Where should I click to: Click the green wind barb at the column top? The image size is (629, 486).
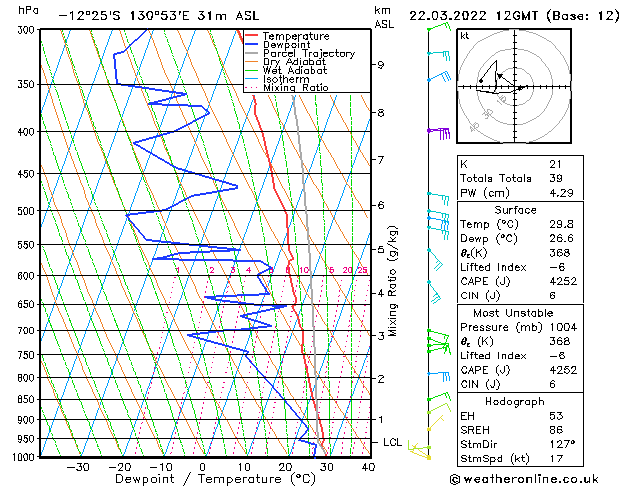coord(439,26)
